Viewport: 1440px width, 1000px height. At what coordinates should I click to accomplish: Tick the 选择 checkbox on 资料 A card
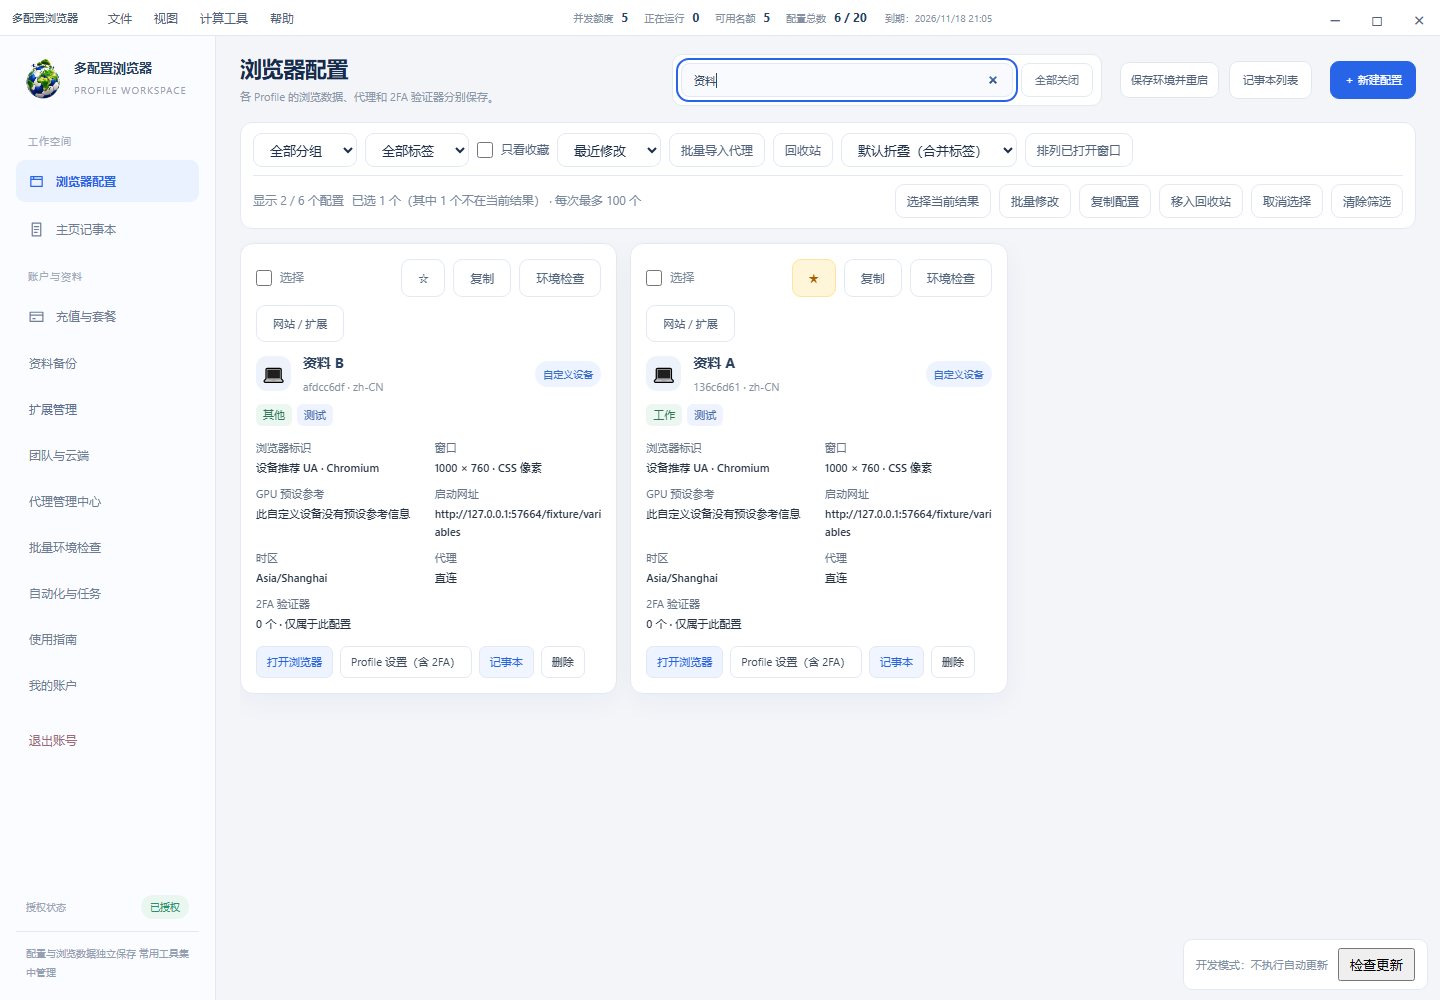click(x=654, y=278)
